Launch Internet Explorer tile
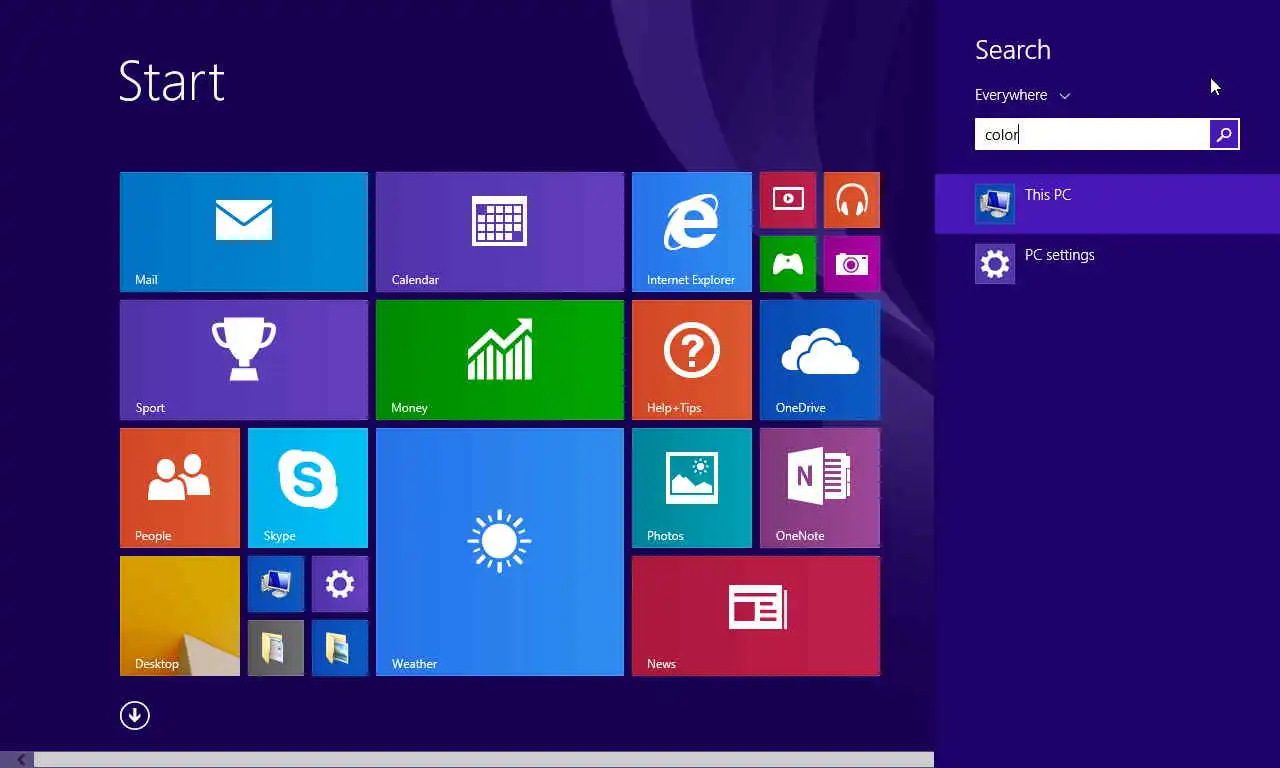This screenshot has width=1280, height=768. (692, 232)
